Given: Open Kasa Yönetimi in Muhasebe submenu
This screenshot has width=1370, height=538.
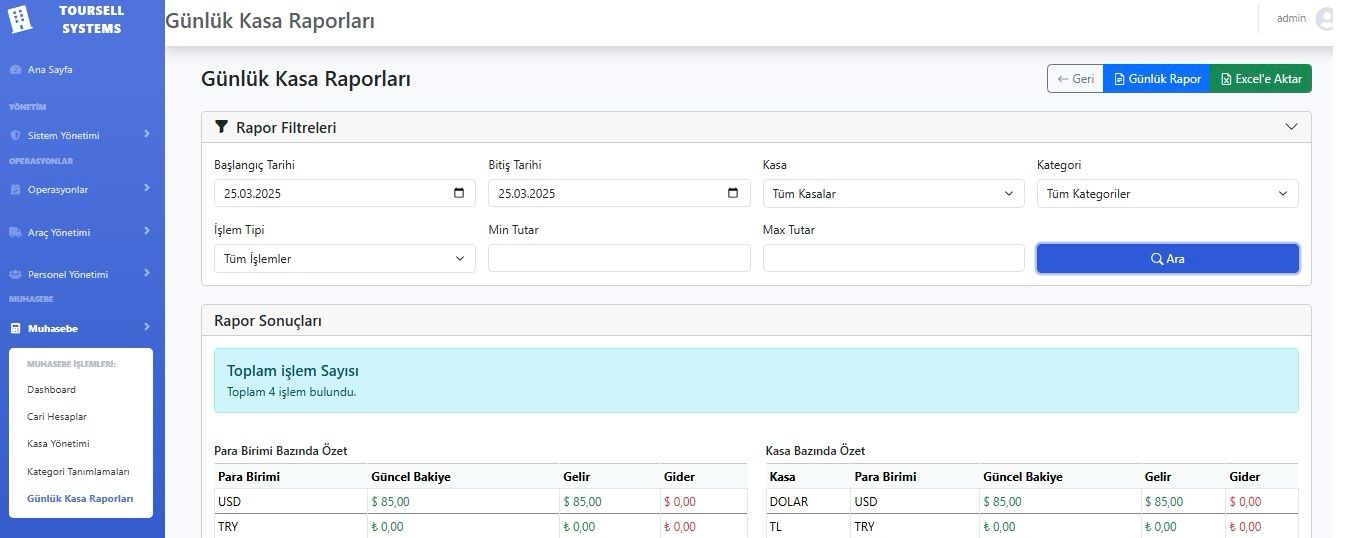Looking at the screenshot, I should point(58,444).
